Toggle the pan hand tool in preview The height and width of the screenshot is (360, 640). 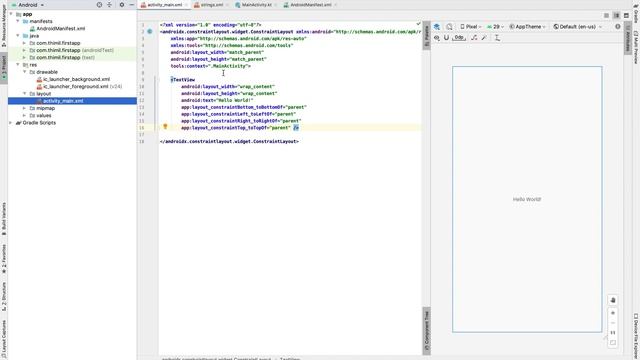click(x=613, y=300)
